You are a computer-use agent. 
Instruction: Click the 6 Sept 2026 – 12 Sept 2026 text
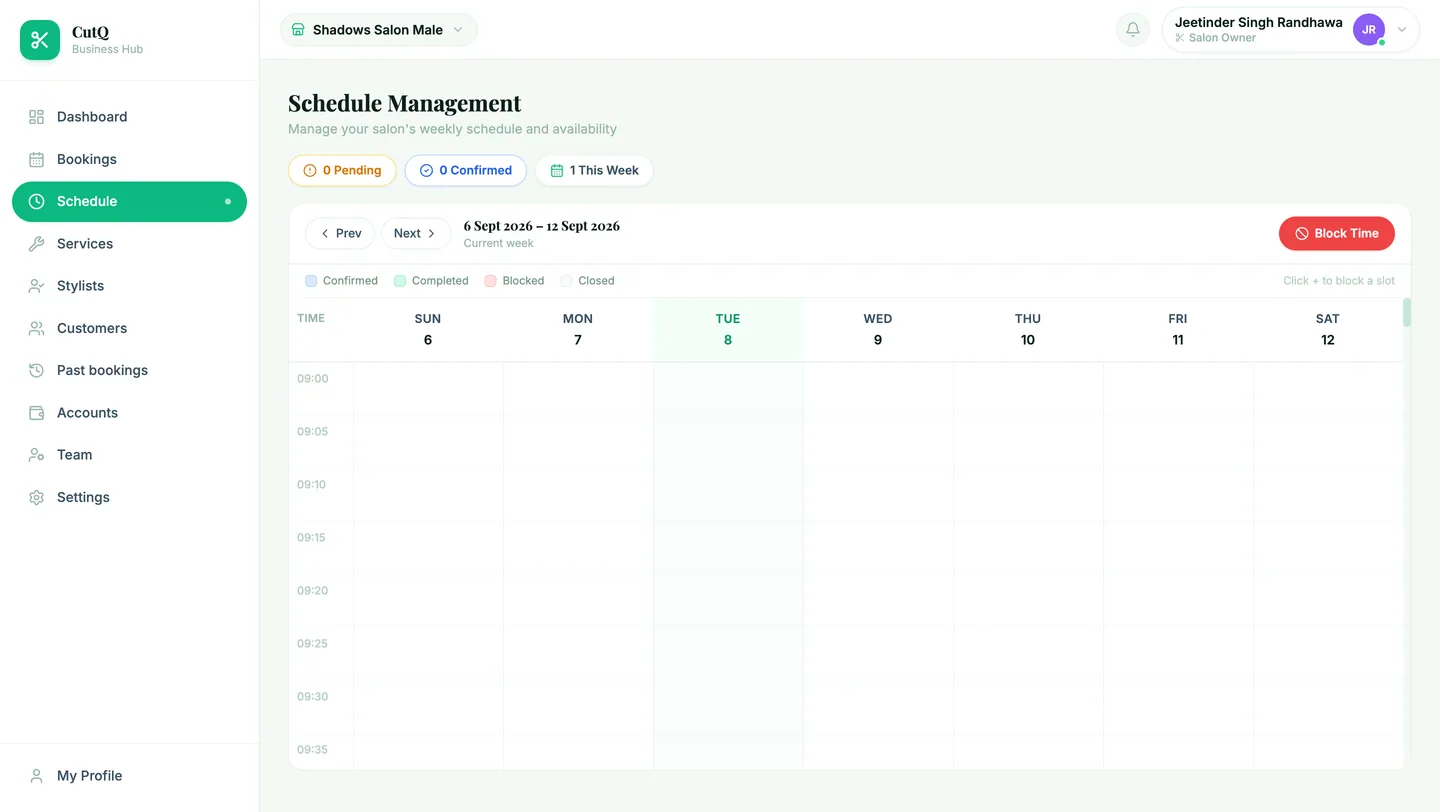pyautogui.click(x=542, y=226)
